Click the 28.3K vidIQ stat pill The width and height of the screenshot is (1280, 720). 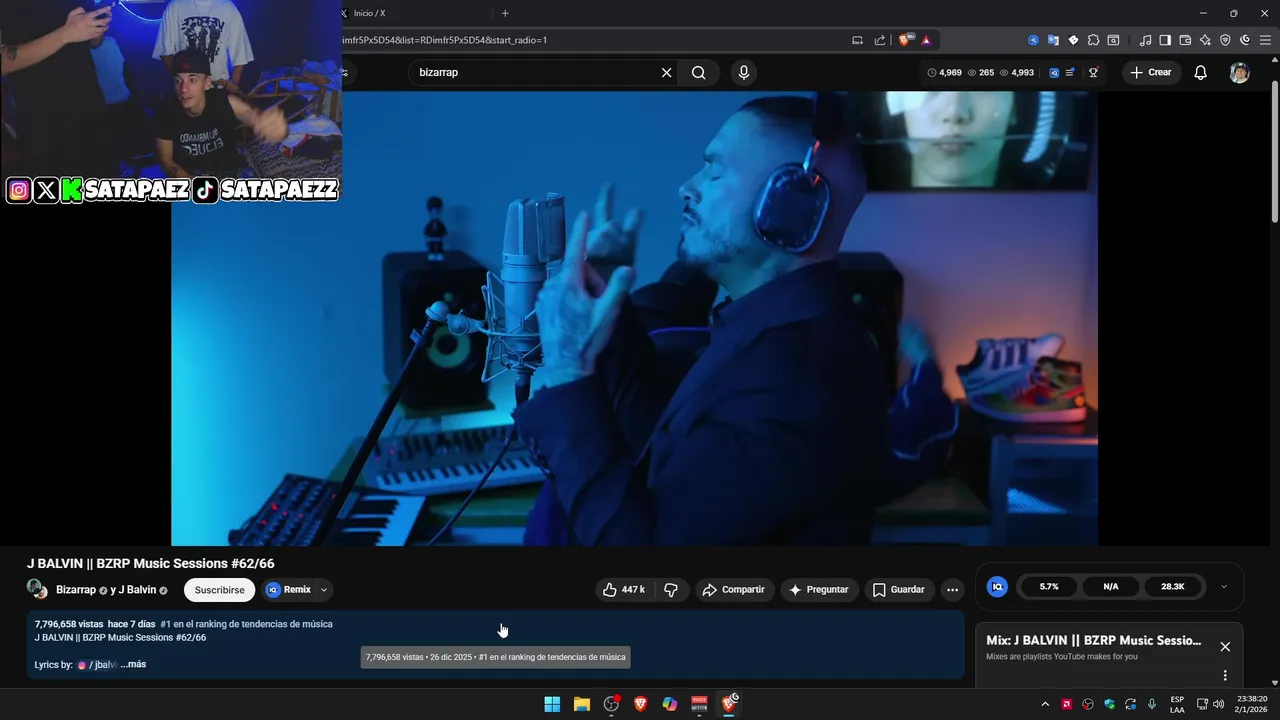click(x=1172, y=587)
